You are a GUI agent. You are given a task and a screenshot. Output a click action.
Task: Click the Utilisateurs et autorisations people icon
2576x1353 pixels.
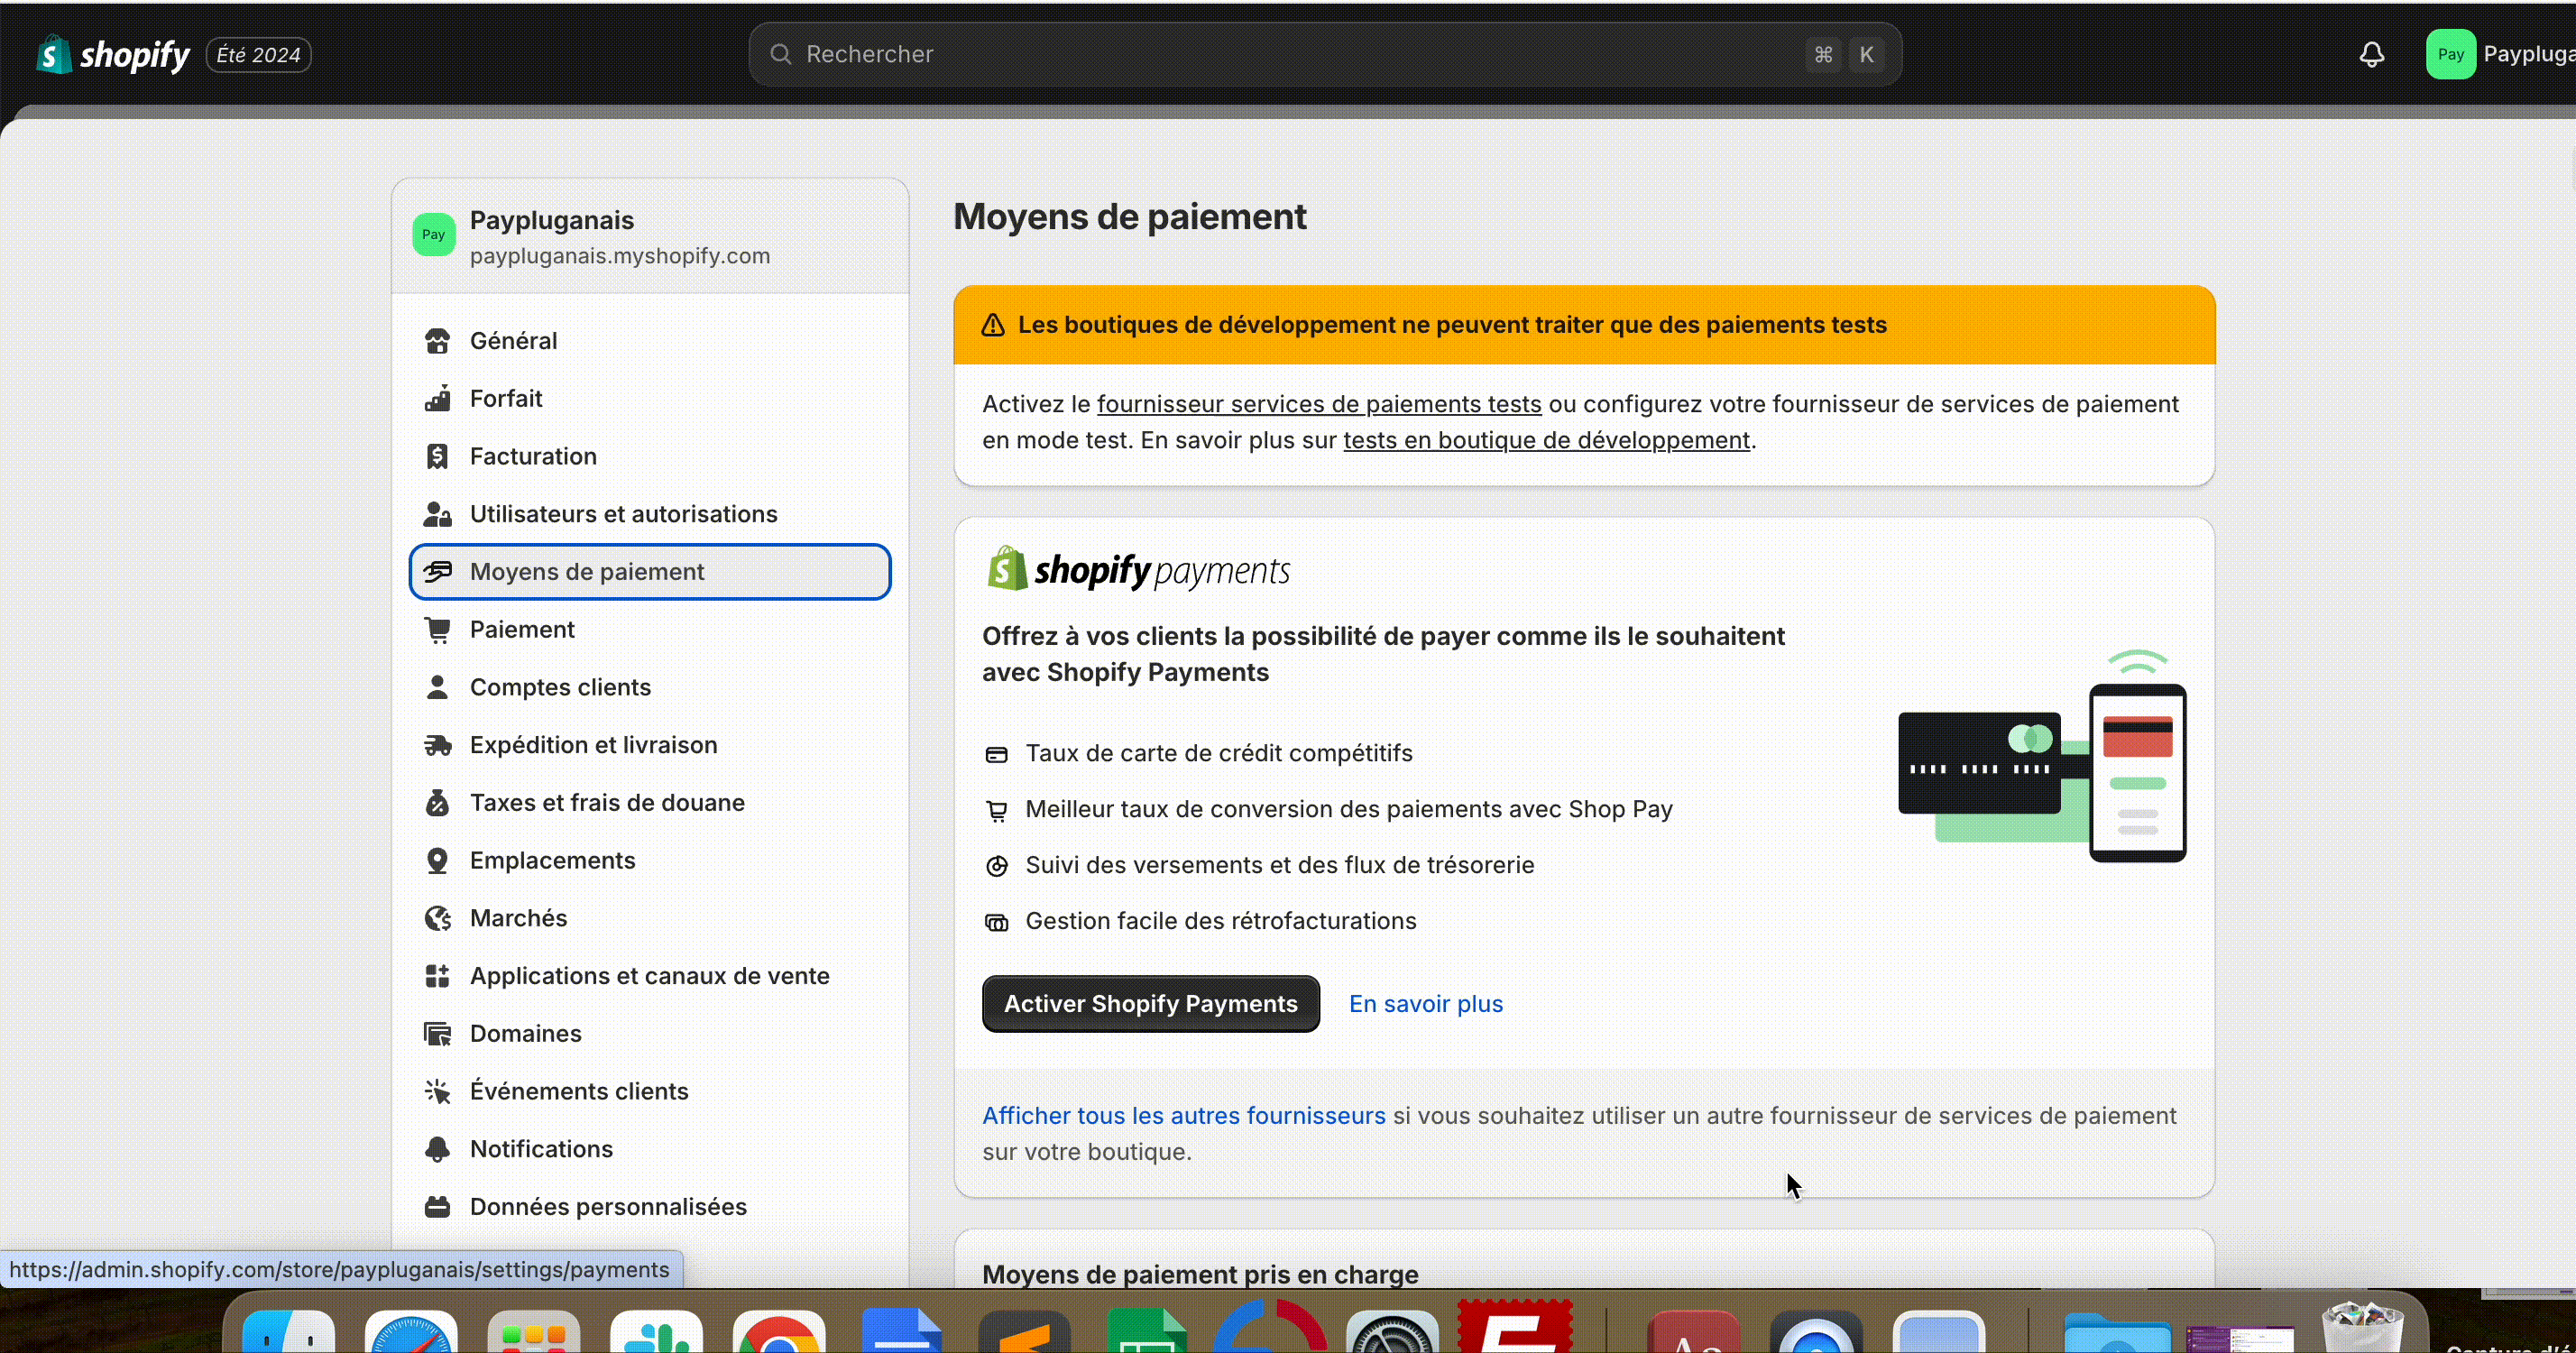click(437, 514)
